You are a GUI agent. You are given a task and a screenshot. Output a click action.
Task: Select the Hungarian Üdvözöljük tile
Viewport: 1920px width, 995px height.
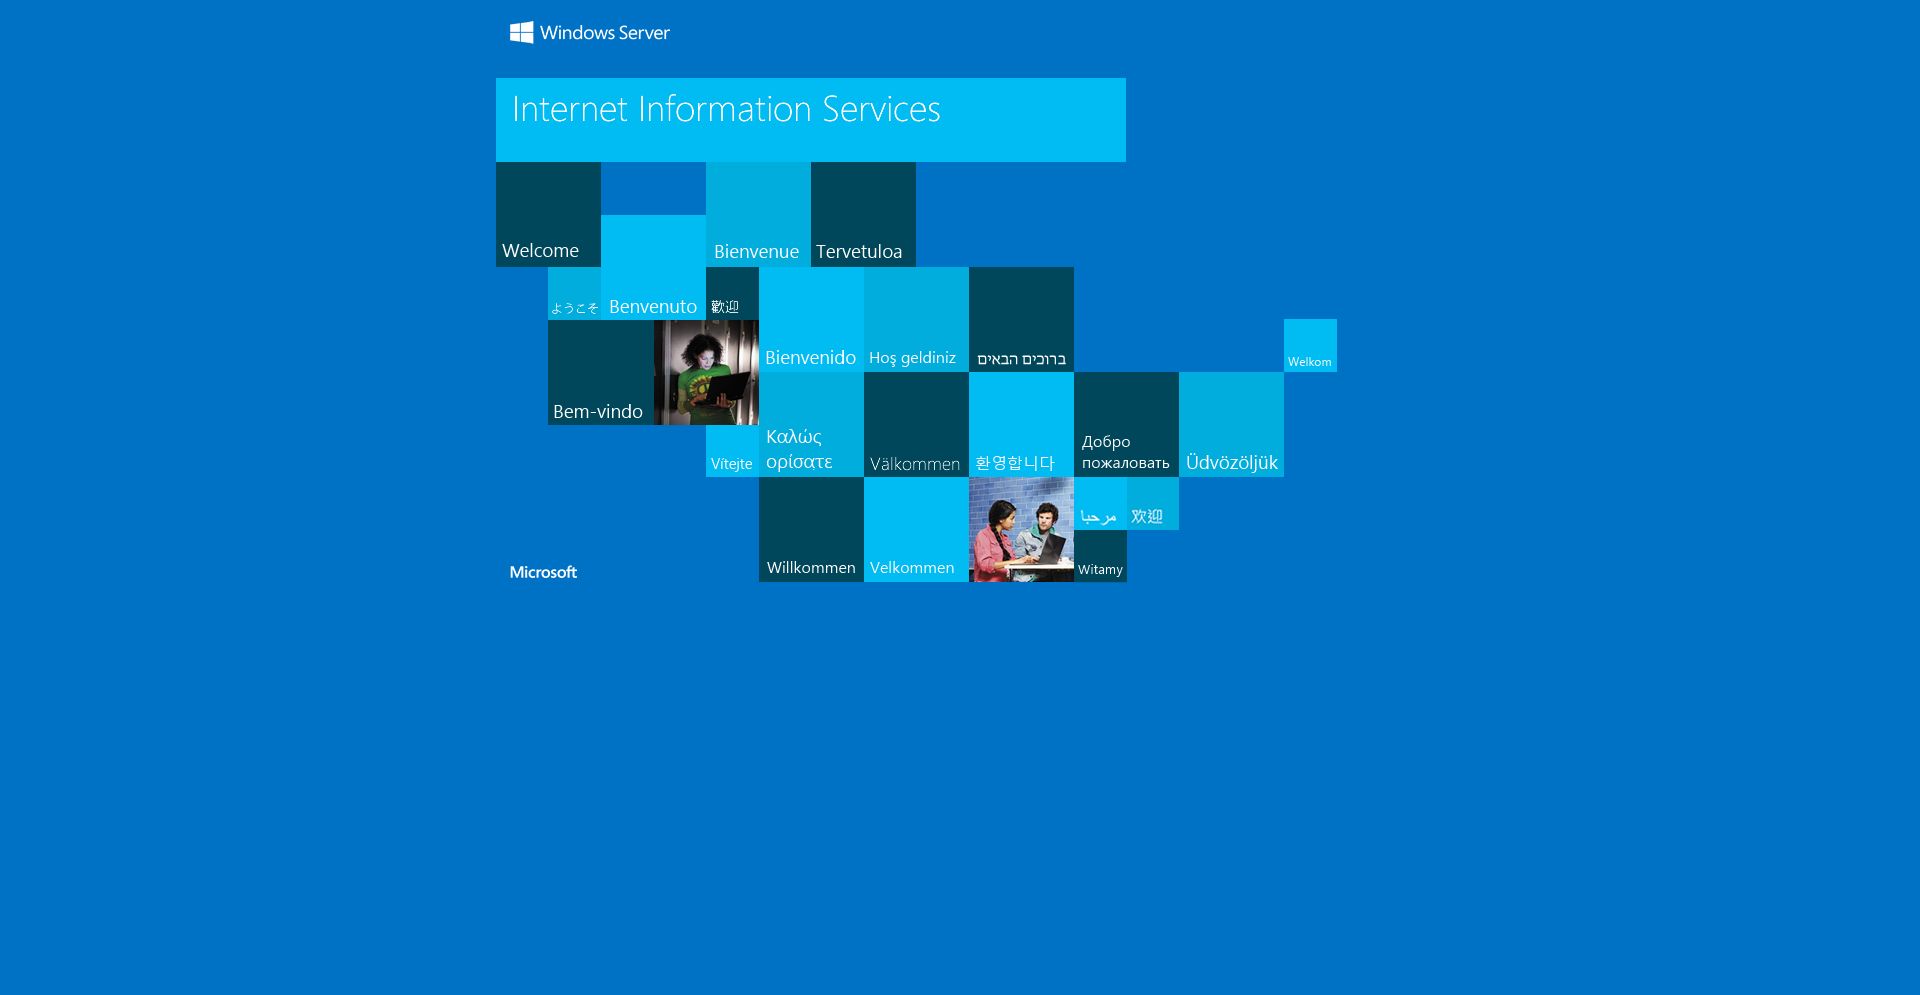point(1231,425)
